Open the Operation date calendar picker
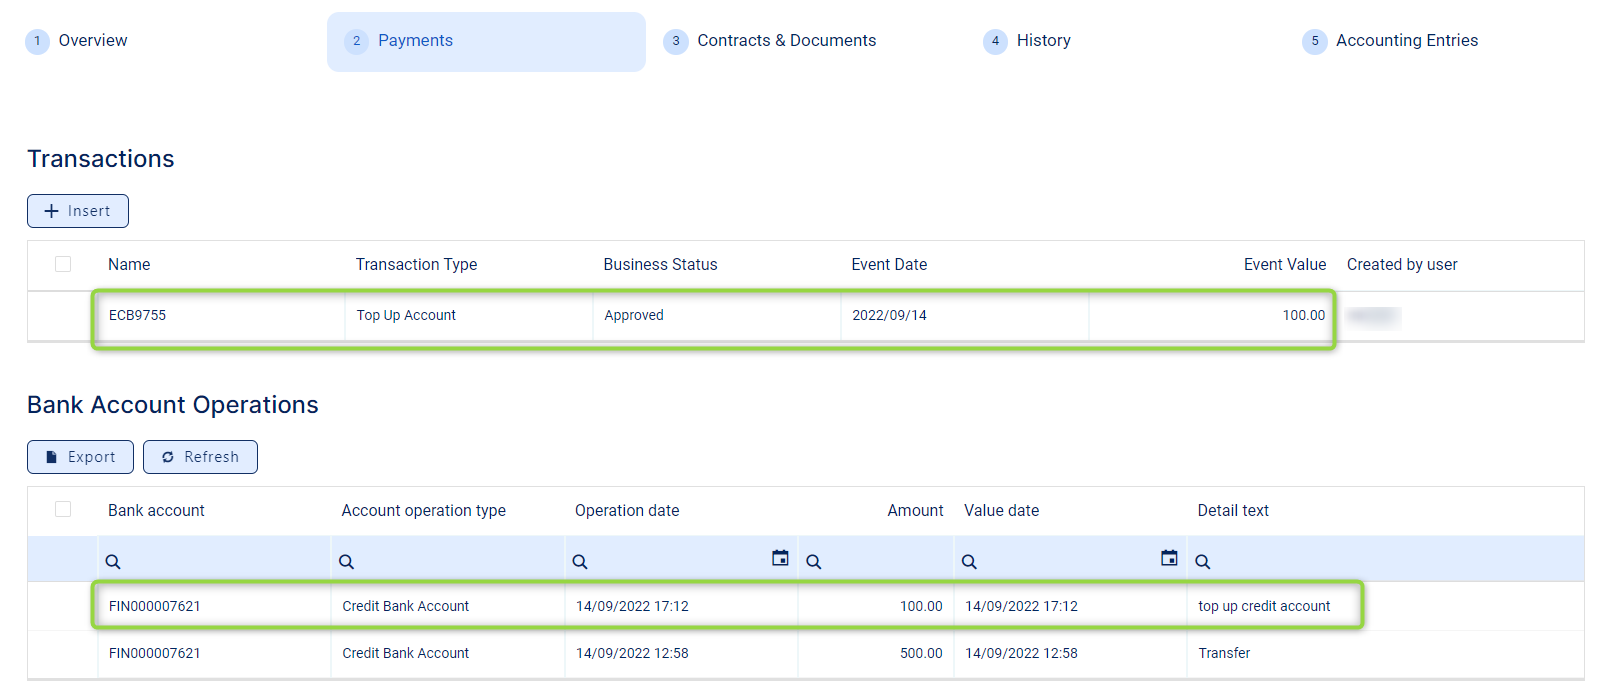Image resolution: width=1614 pixels, height=692 pixels. click(780, 558)
